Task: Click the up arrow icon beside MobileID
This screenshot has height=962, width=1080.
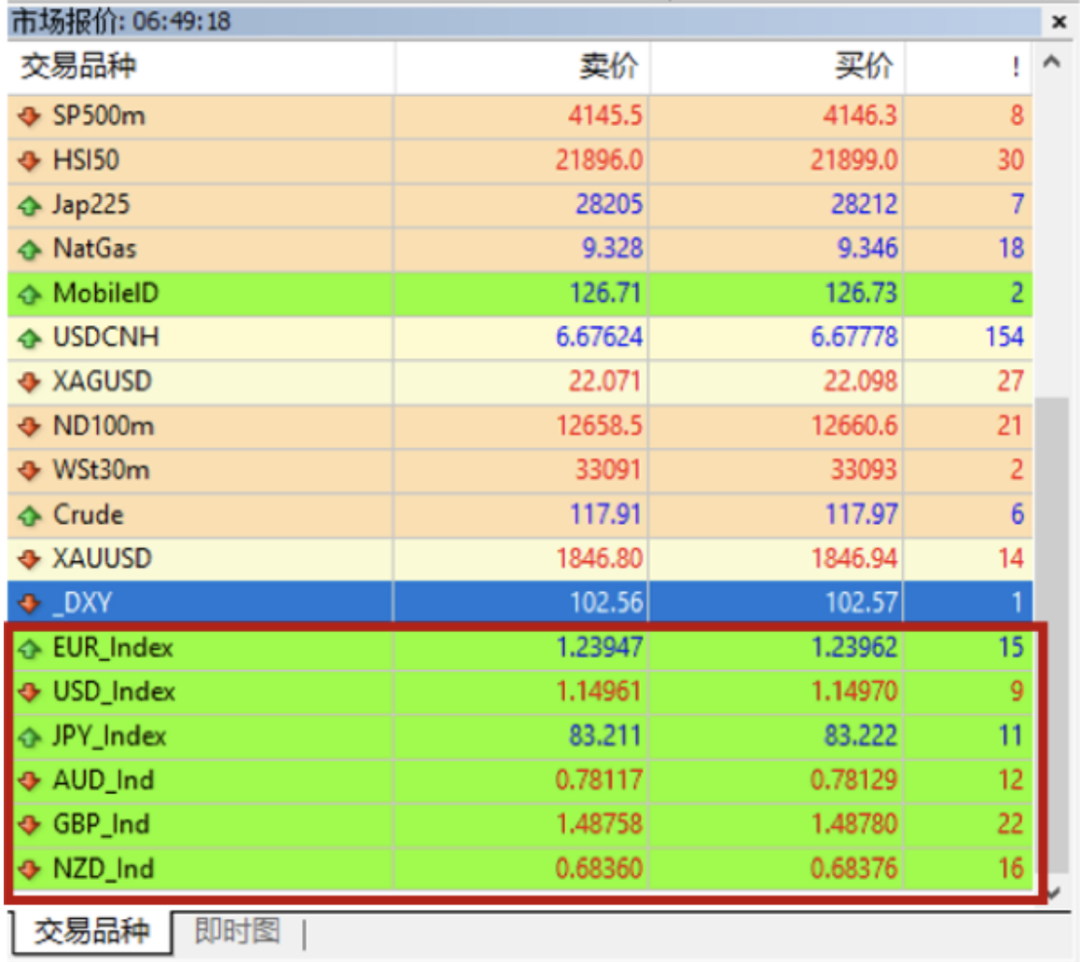Action: pos(30,294)
